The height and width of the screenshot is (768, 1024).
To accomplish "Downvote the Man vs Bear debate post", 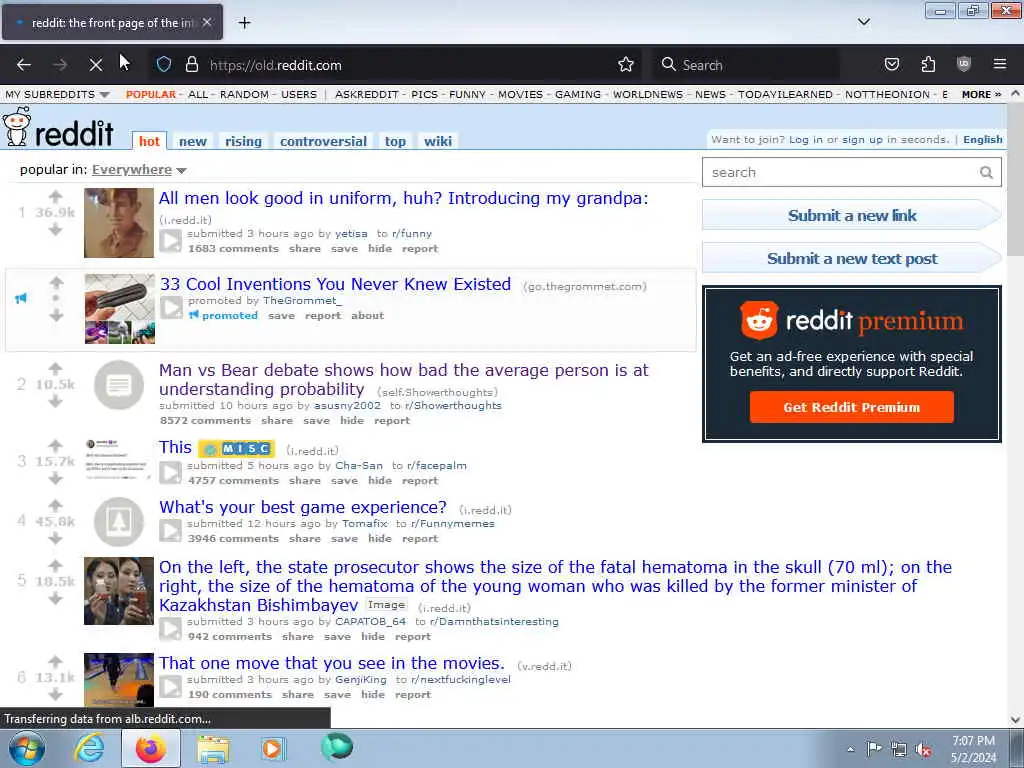I will [x=56, y=401].
